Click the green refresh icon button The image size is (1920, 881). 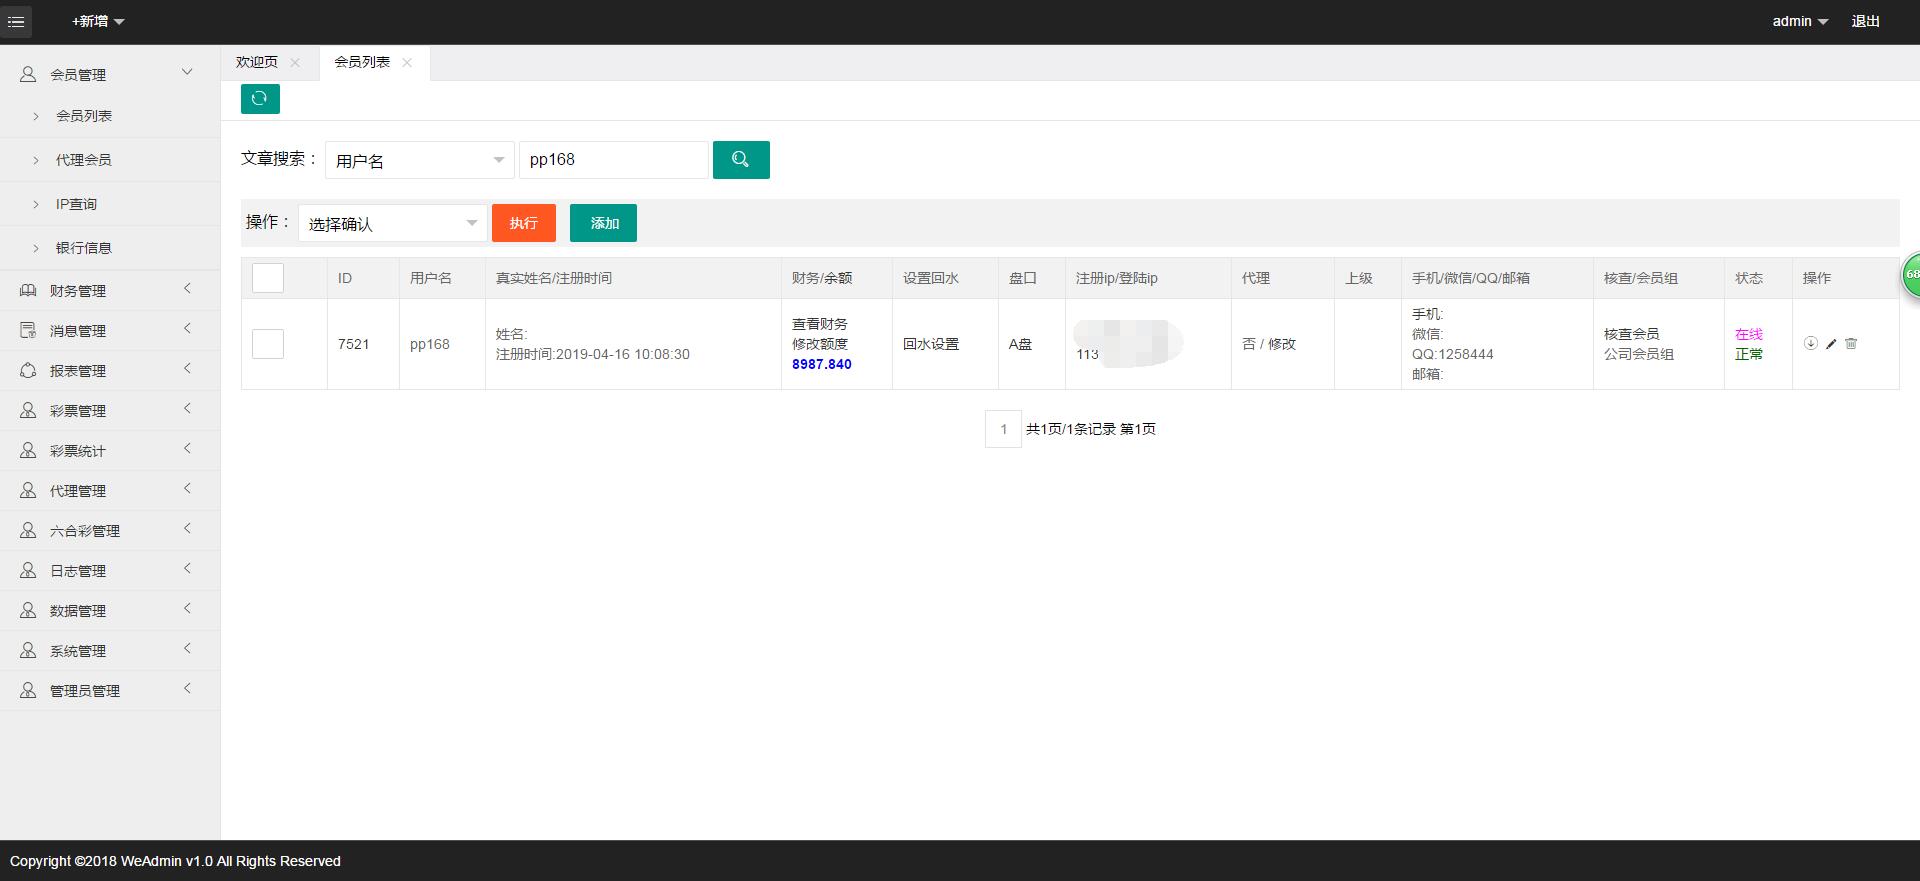click(260, 98)
